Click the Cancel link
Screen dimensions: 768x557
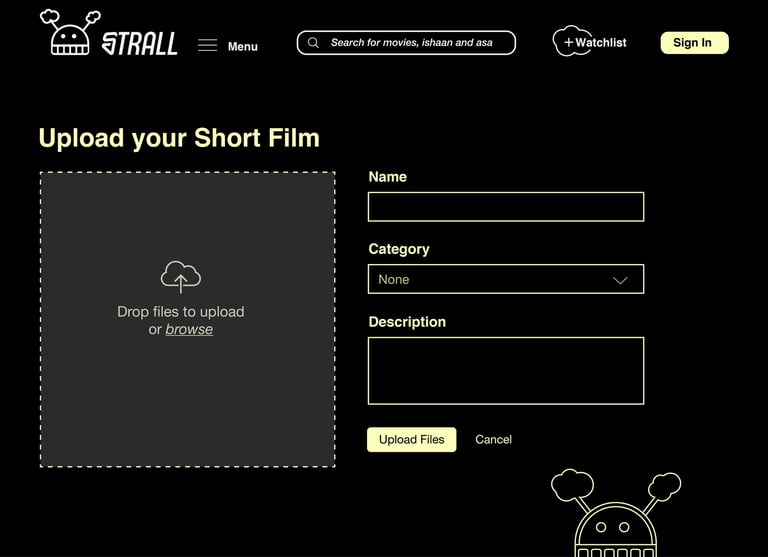point(493,439)
